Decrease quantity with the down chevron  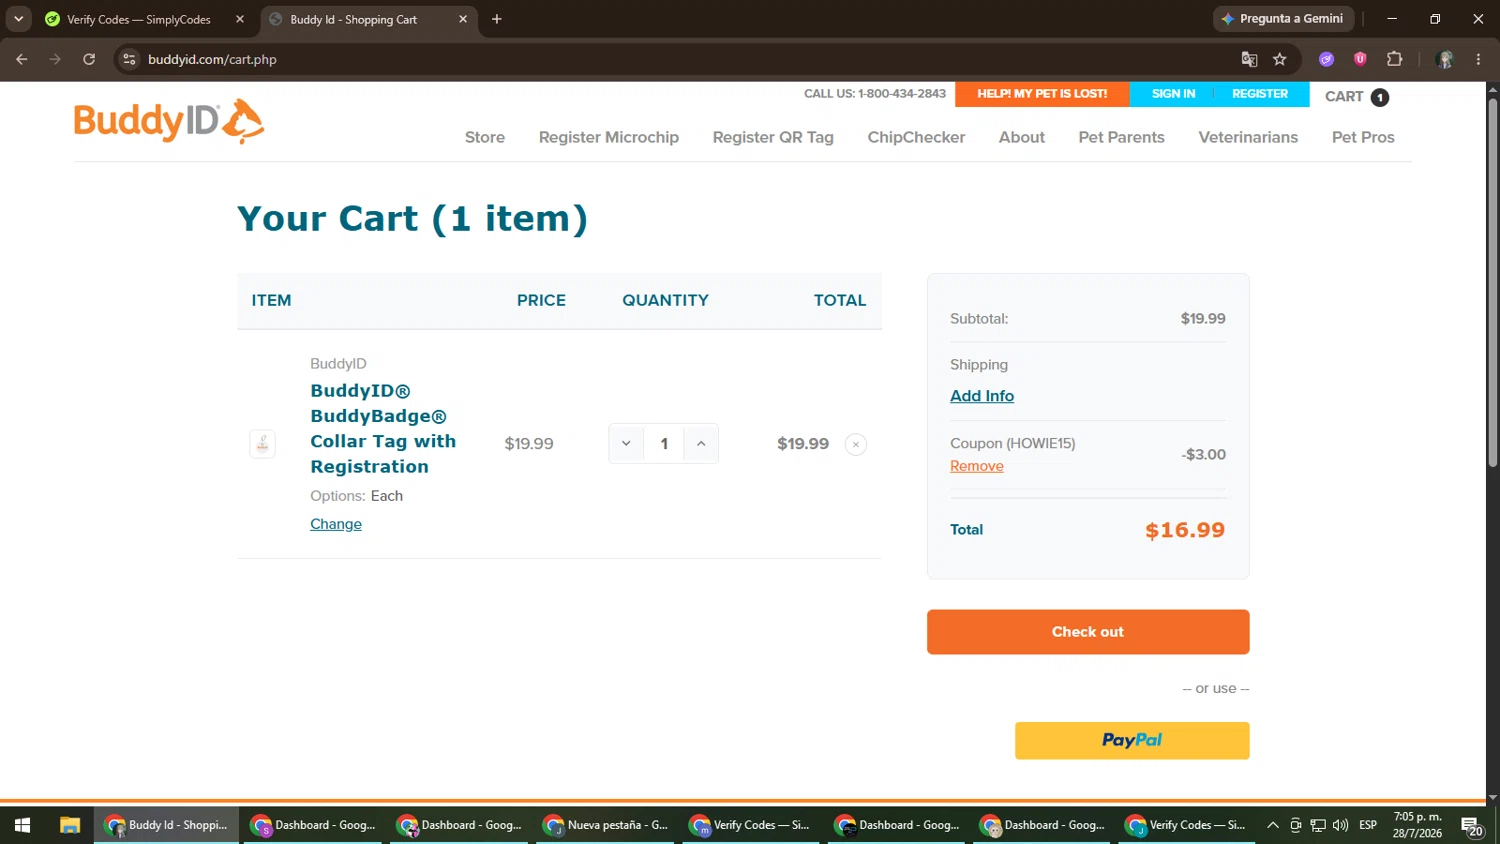click(626, 444)
